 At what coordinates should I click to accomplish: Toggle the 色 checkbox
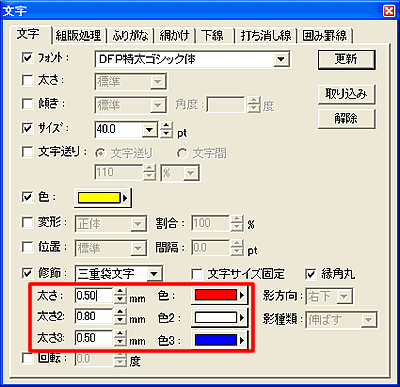(27, 197)
